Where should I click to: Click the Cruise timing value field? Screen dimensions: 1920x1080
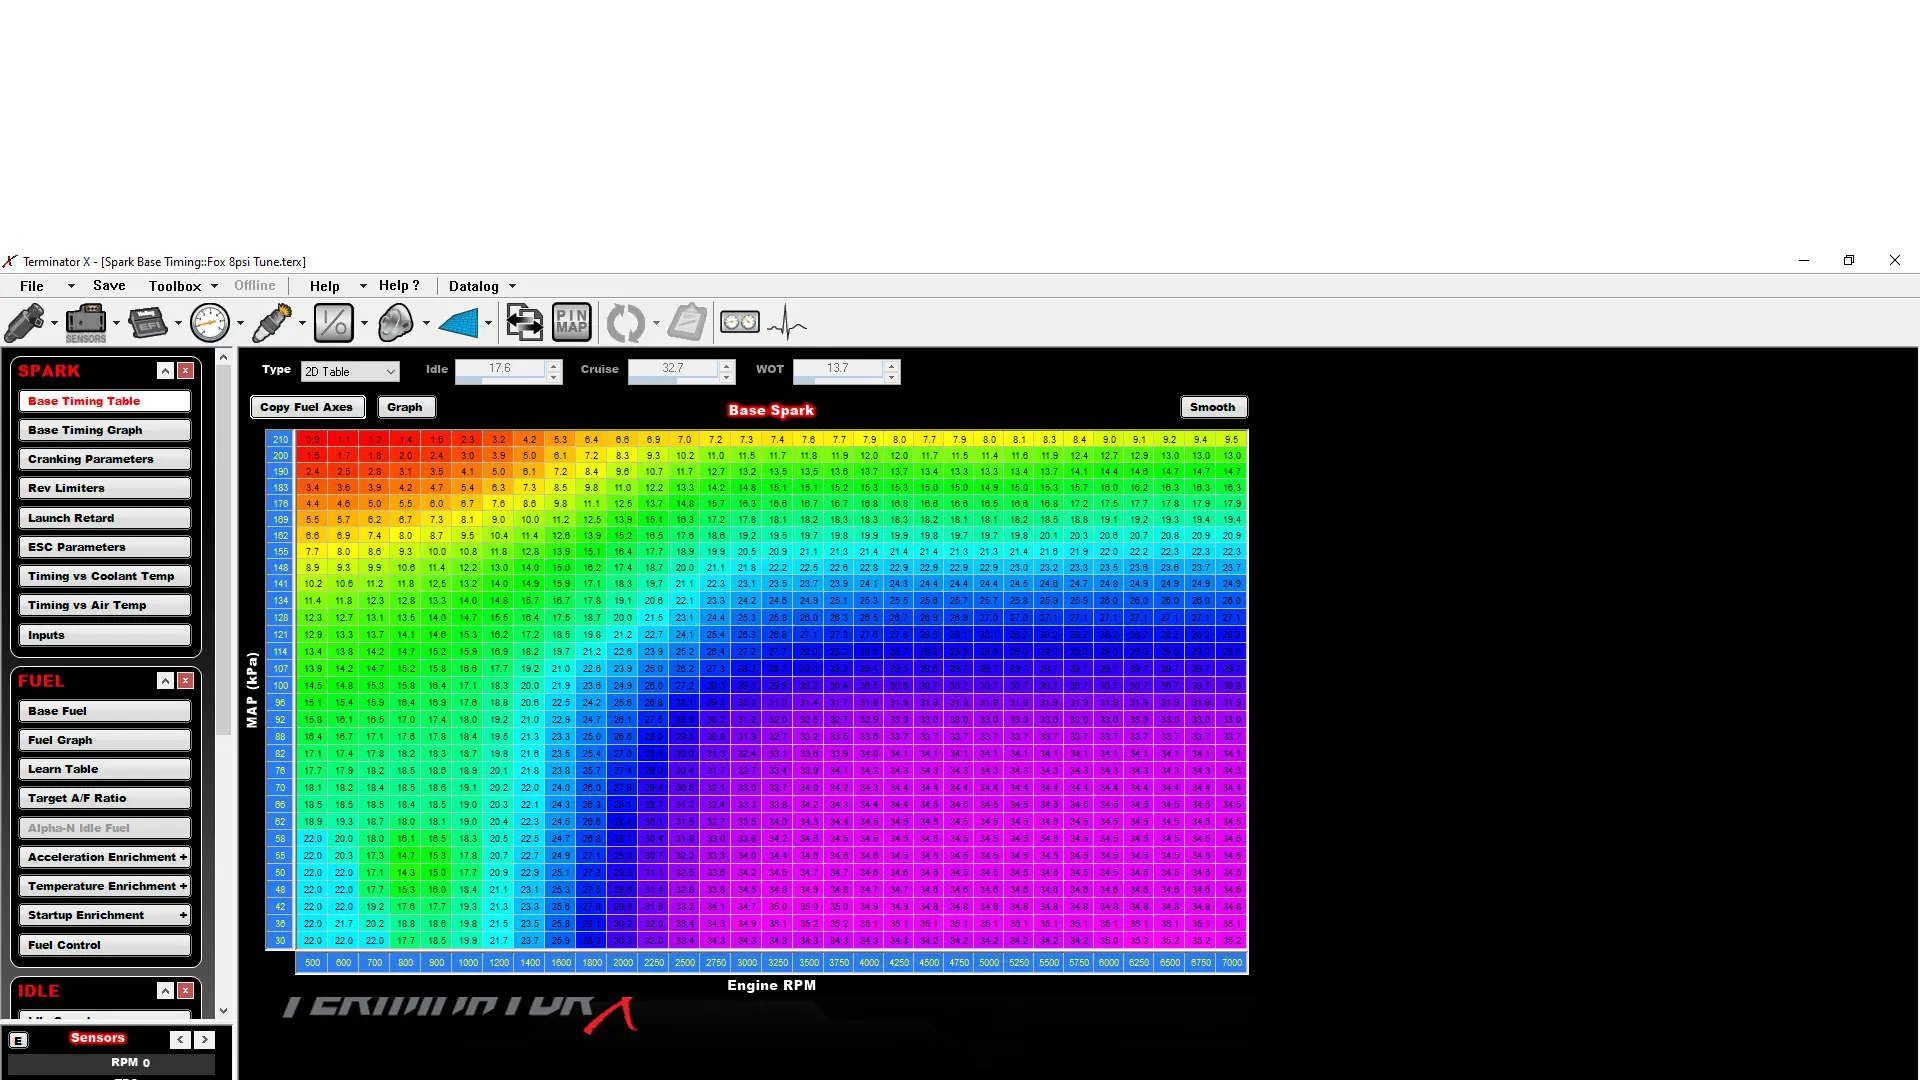click(673, 369)
